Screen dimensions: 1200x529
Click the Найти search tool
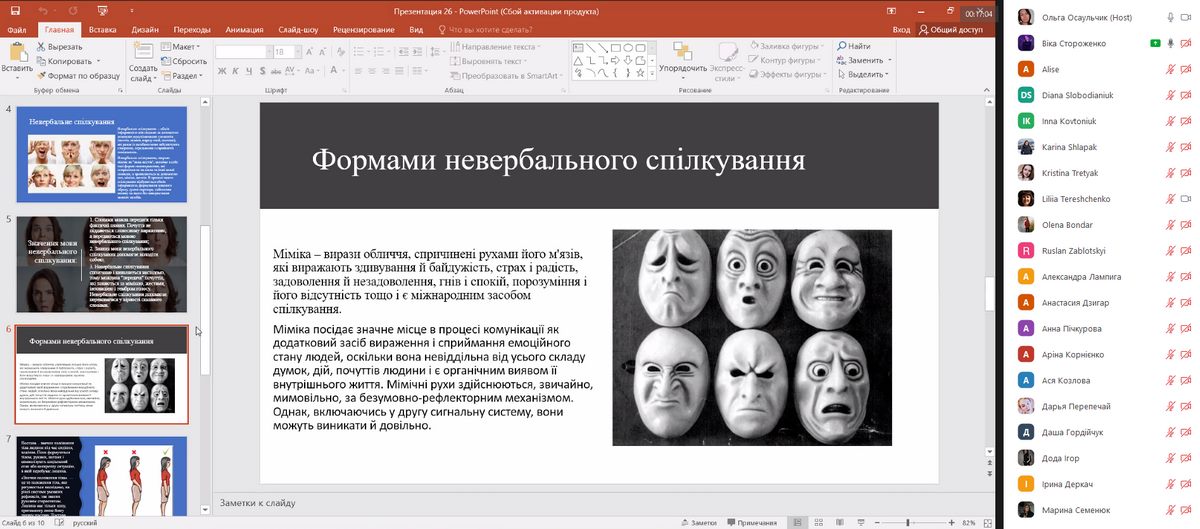click(x=853, y=46)
